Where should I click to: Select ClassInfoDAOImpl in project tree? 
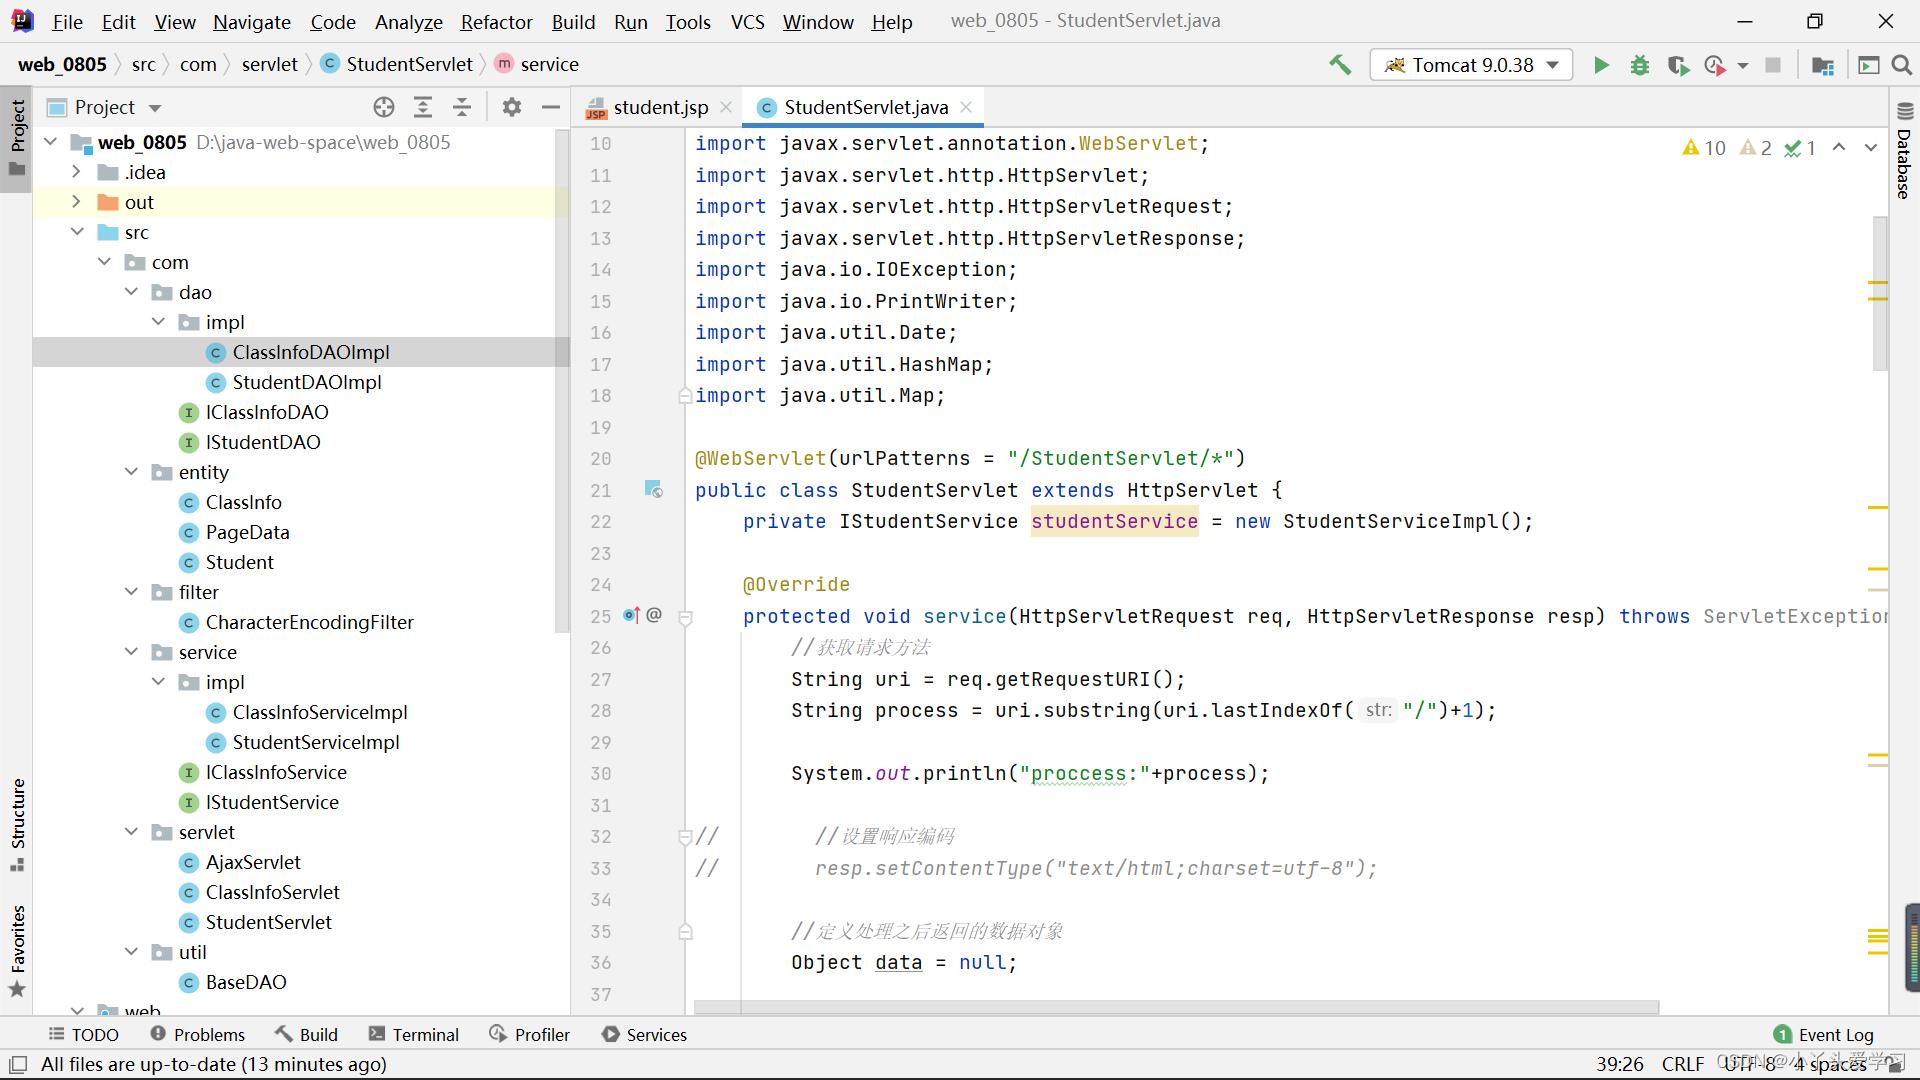(311, 352)
